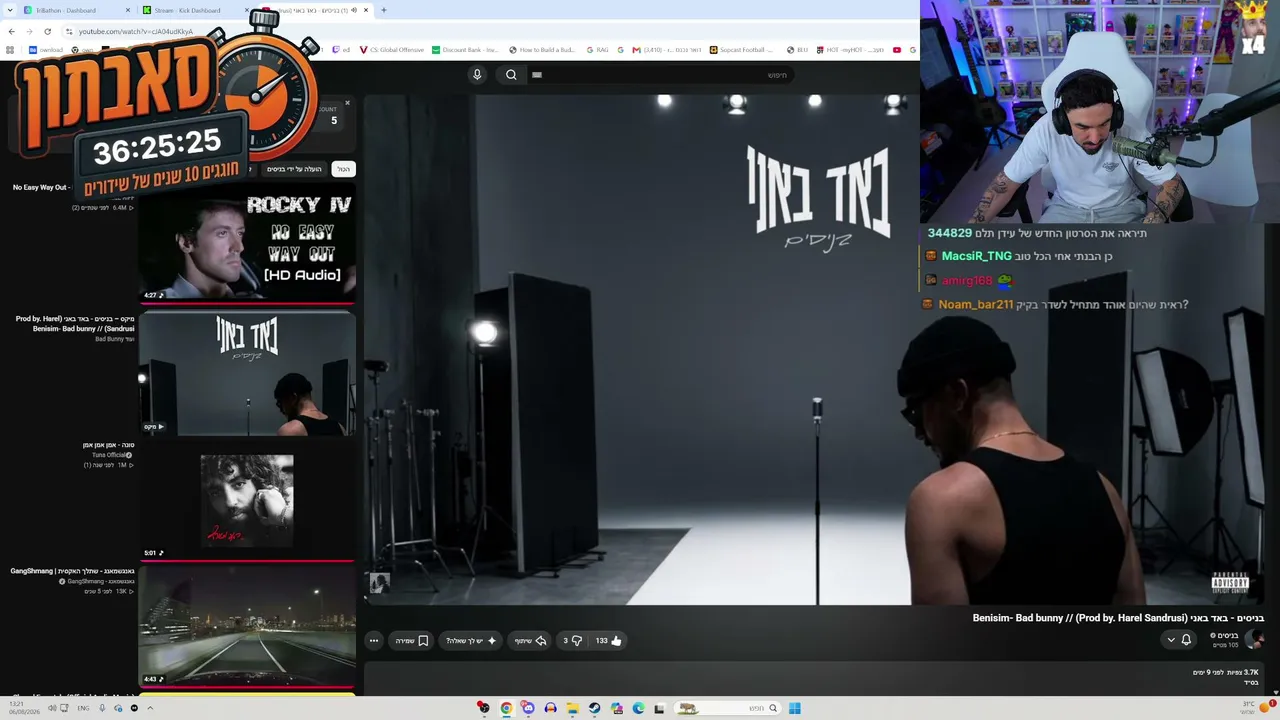The image size is (1280, 720).
Task: Open the Benisim channel avatar
Action: tap(1254, 640)
